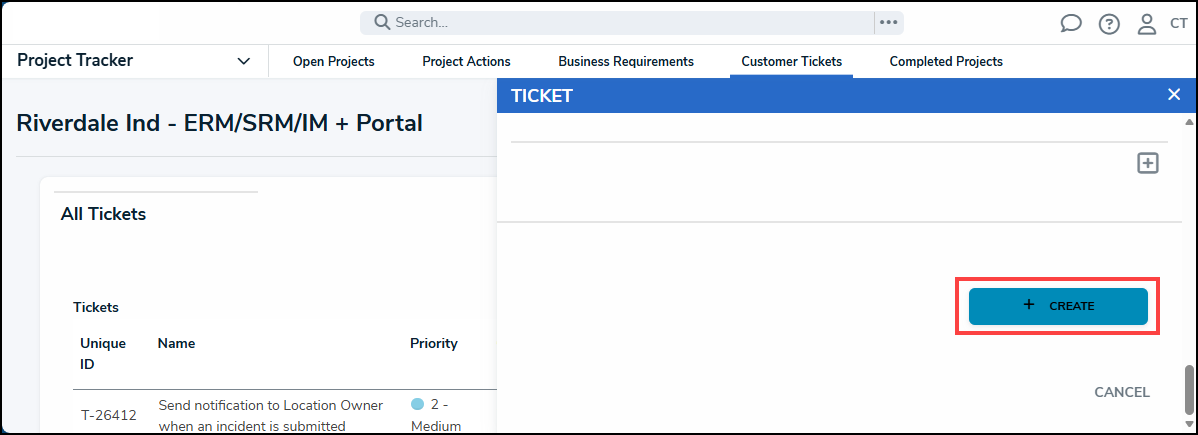
Task: Click the light blue Medium priority dot
Action: (x=418, y=405)
